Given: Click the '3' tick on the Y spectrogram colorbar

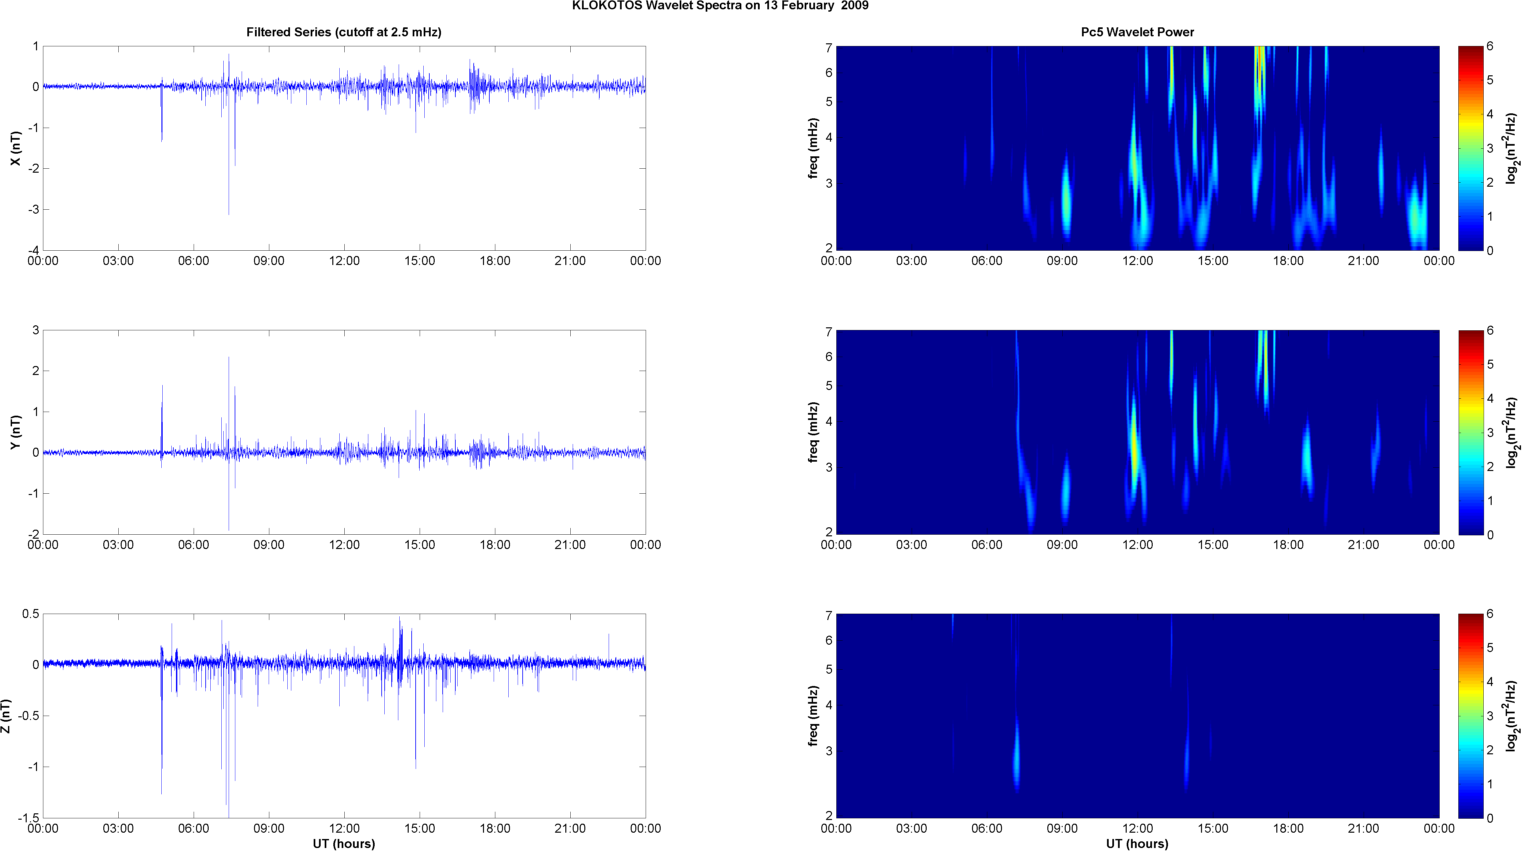Looking at the screenshot, I should 1490,432.
